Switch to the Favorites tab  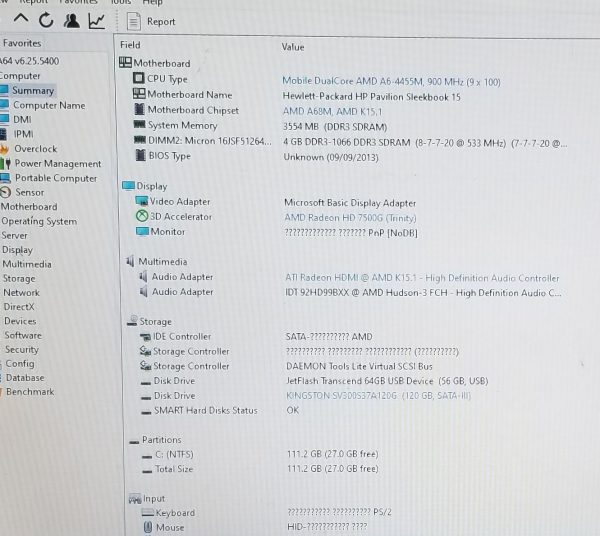pyautogui.click(x=22, y=44)
